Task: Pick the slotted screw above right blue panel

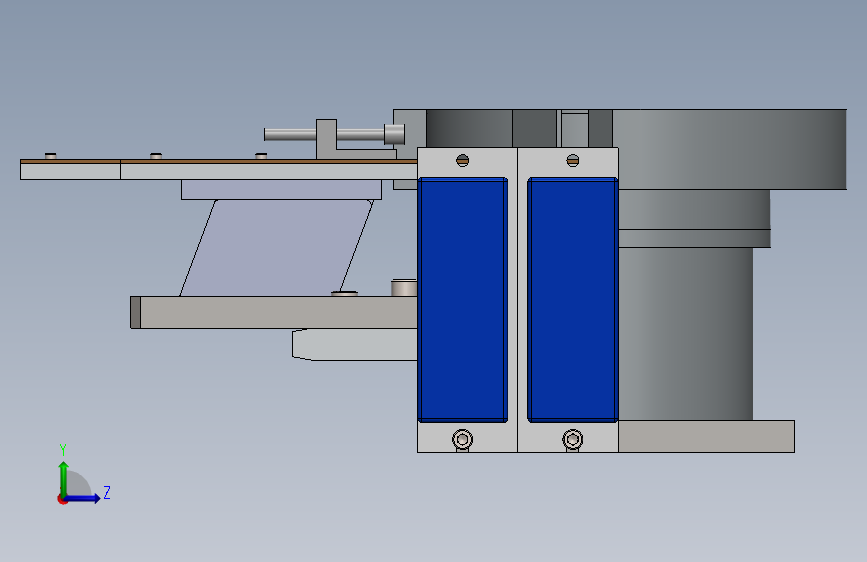Action: 573,160
